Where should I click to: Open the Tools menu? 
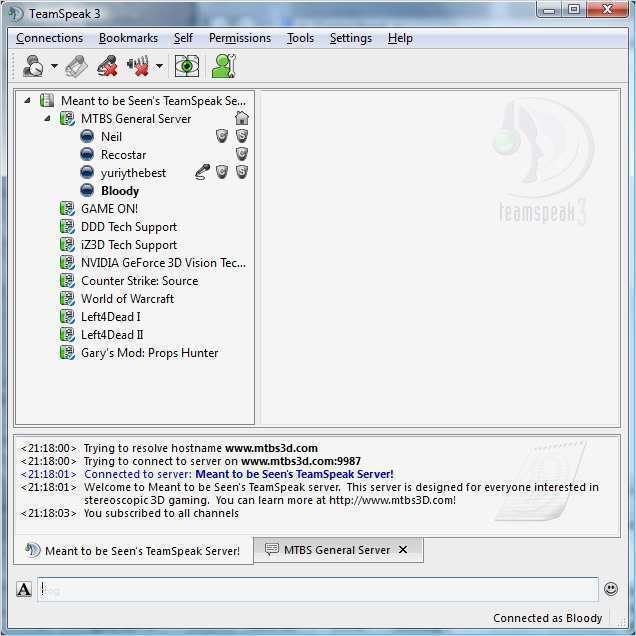point(300,38)
